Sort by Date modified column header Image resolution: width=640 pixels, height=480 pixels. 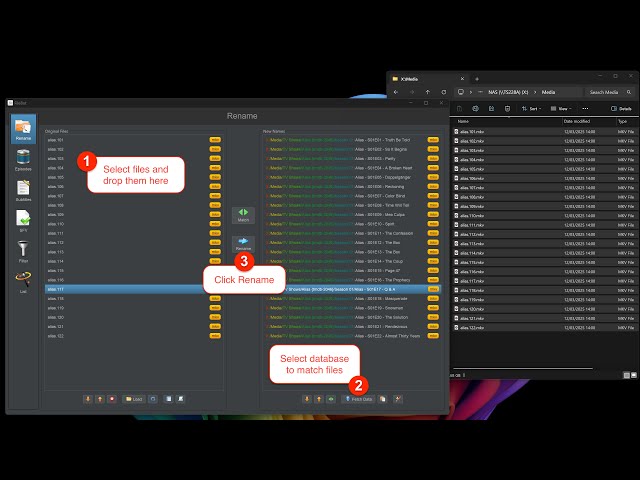click(577, 121)
